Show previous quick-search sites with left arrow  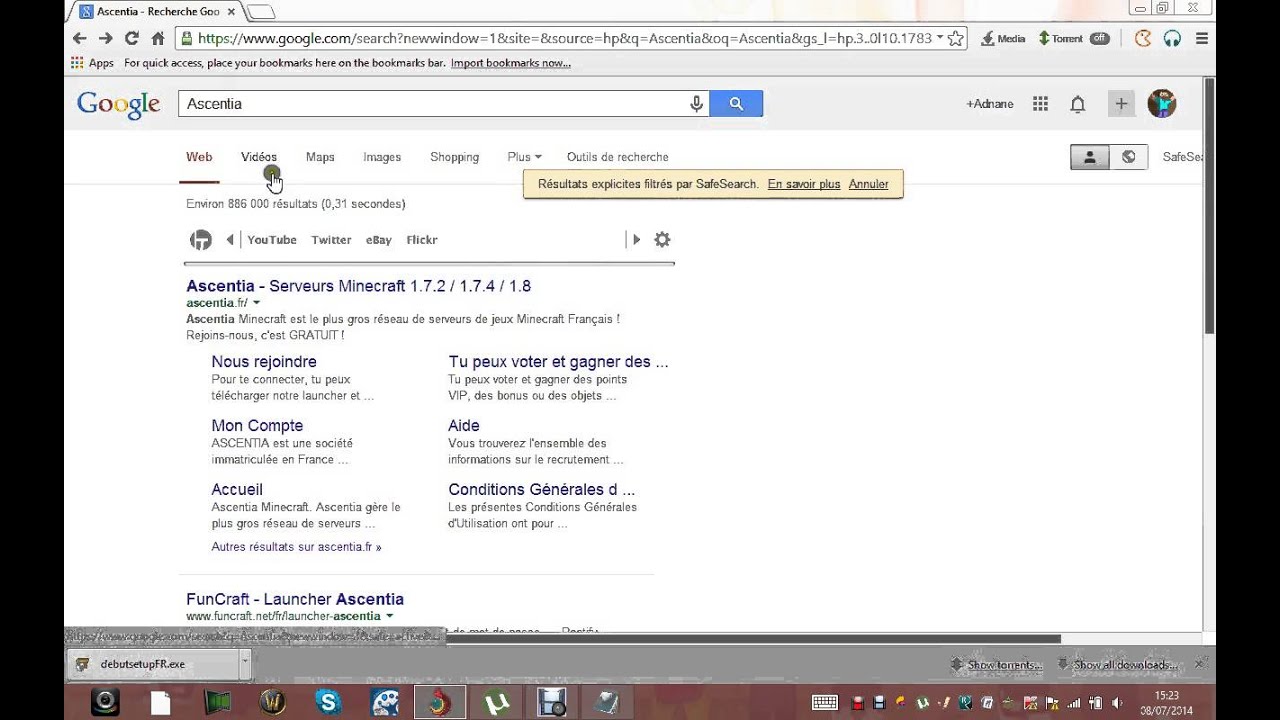point(230,240)
